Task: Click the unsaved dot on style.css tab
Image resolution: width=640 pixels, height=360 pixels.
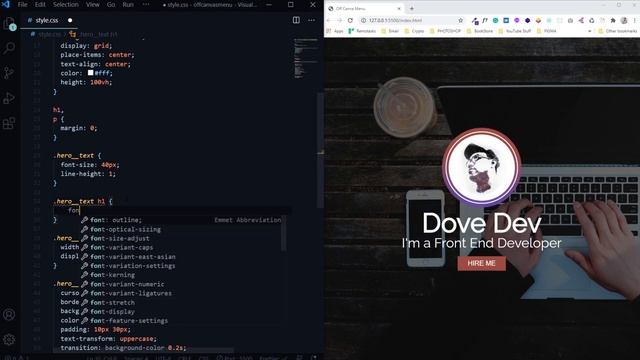Action: (70, 20)
